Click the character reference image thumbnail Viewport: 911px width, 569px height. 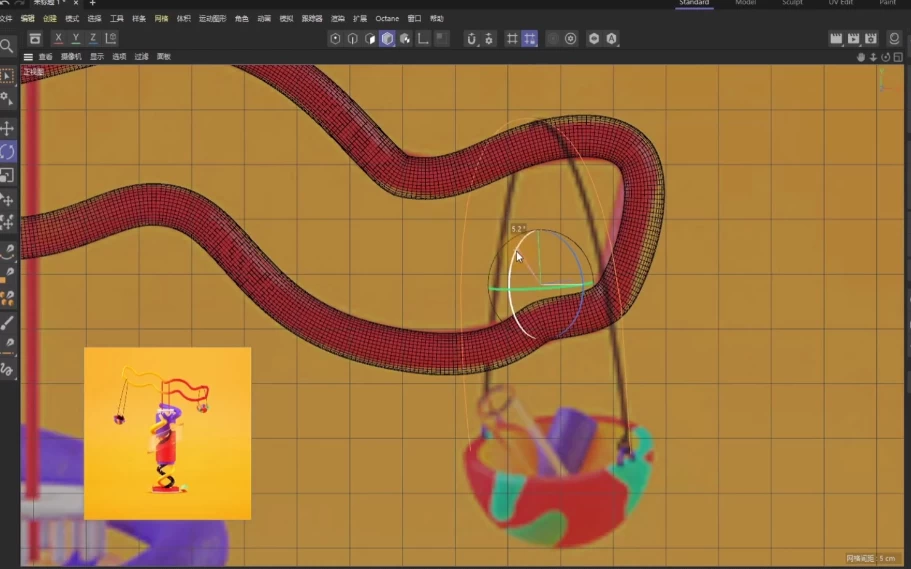click(167, 433)
